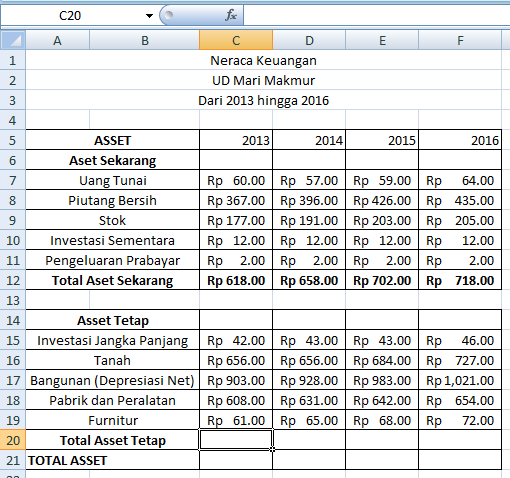The width and height of the screenshot is (510, 478).
Task: Select Furnitur 2016 value Rp 72.00
Action: [x=460, y=420]
